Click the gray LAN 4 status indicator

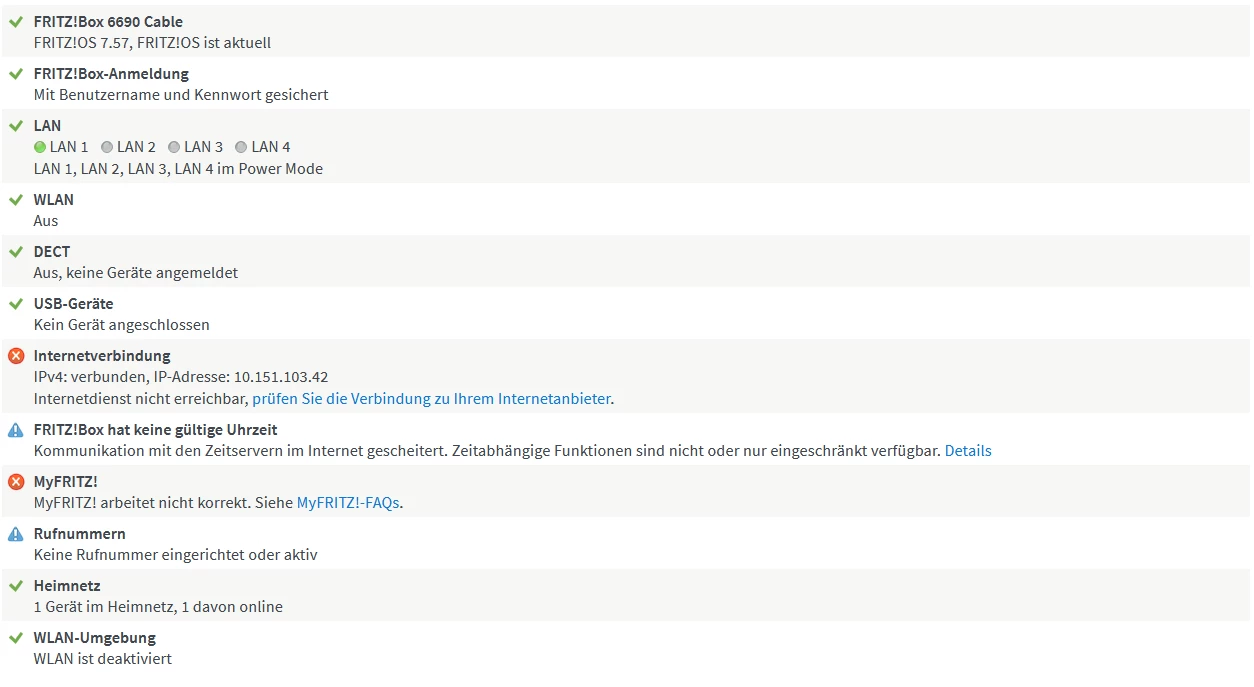[x=241, y=147]
